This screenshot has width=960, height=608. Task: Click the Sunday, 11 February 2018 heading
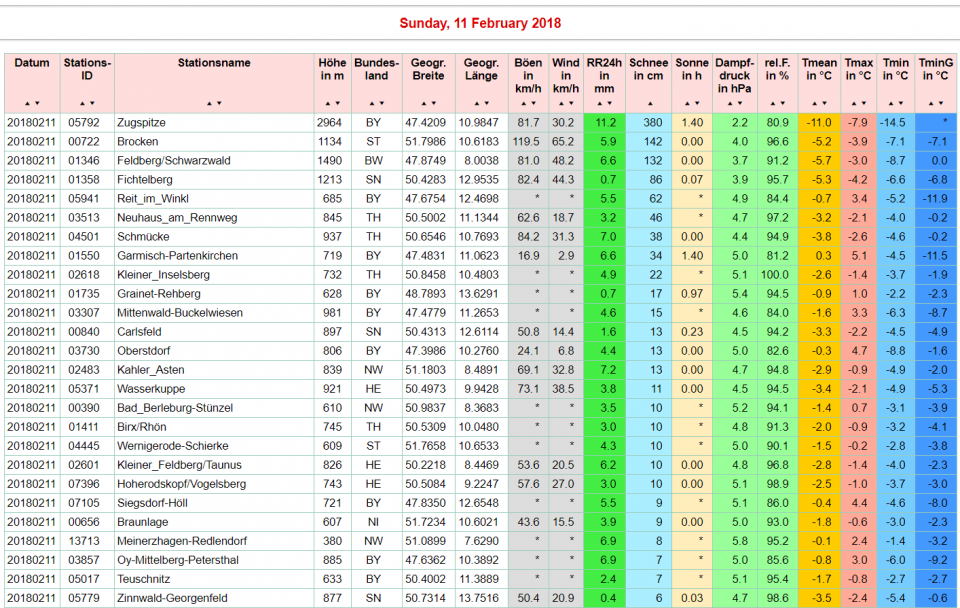point(480,23)
